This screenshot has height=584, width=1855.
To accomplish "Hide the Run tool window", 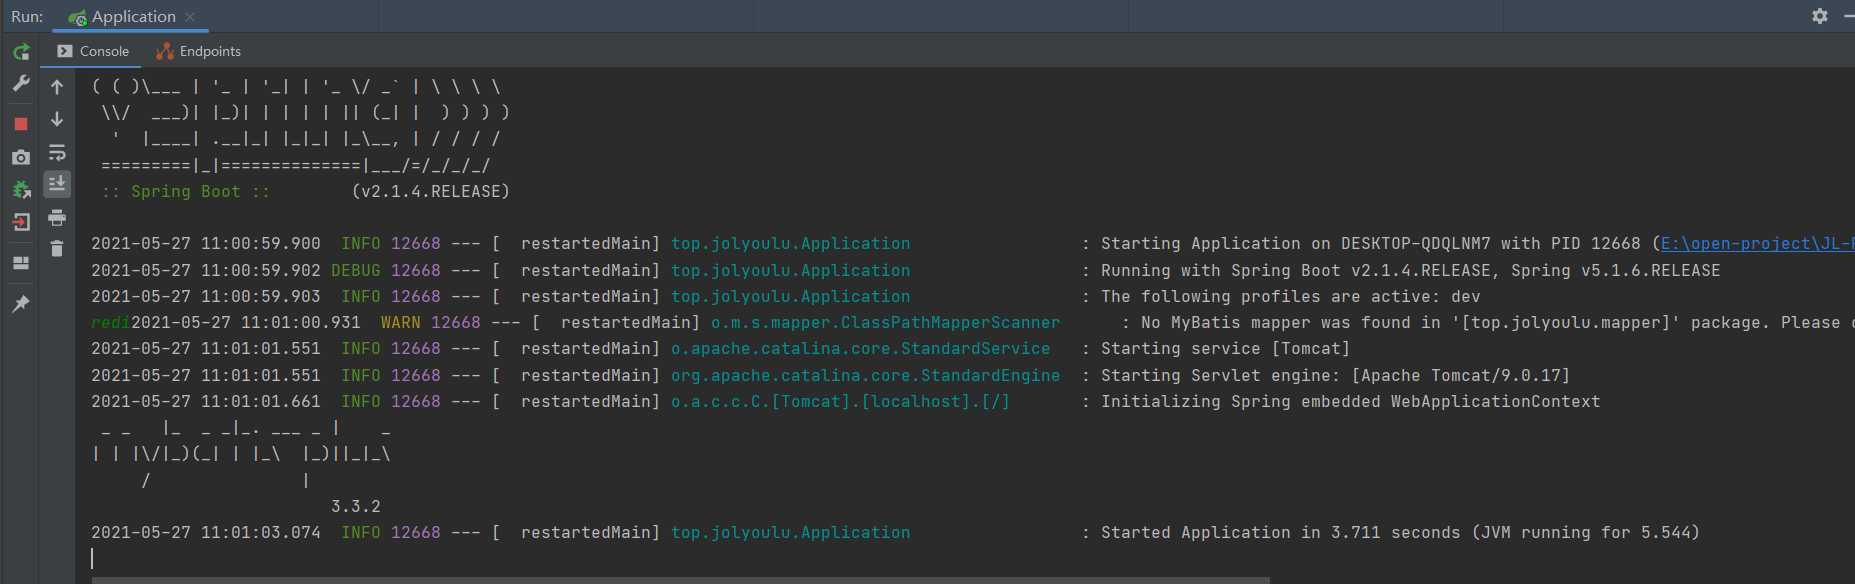I will (1849, 16).
